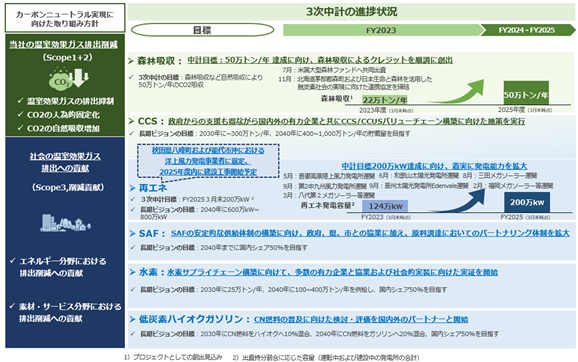Image resolution: width=578 pixels, height=362 pixels.
Task: Open the 秋田県八峰町 offshore wind callout link
Action: point(208,161)
